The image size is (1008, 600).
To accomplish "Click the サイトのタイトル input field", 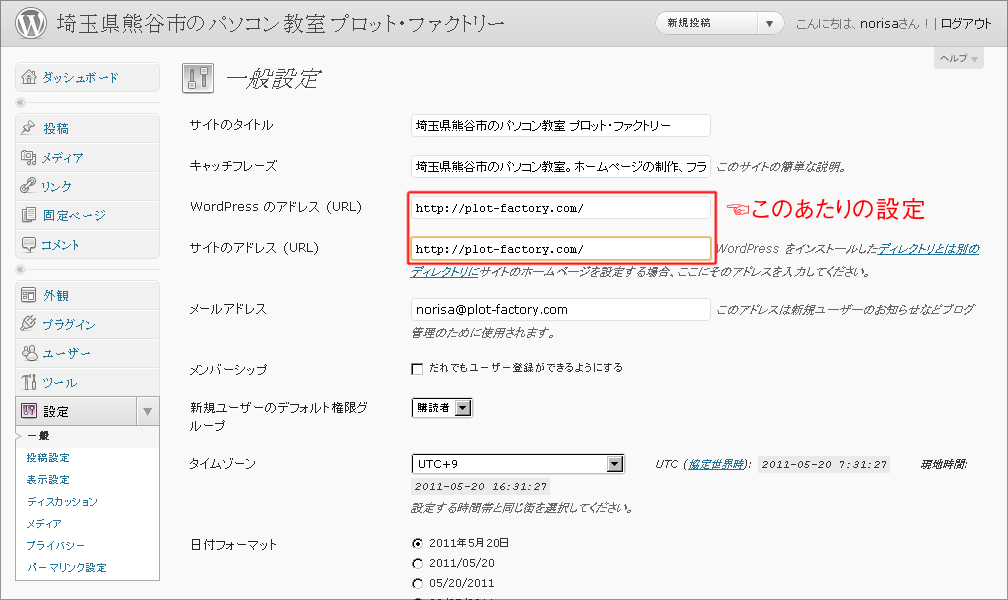I will 561,125.
